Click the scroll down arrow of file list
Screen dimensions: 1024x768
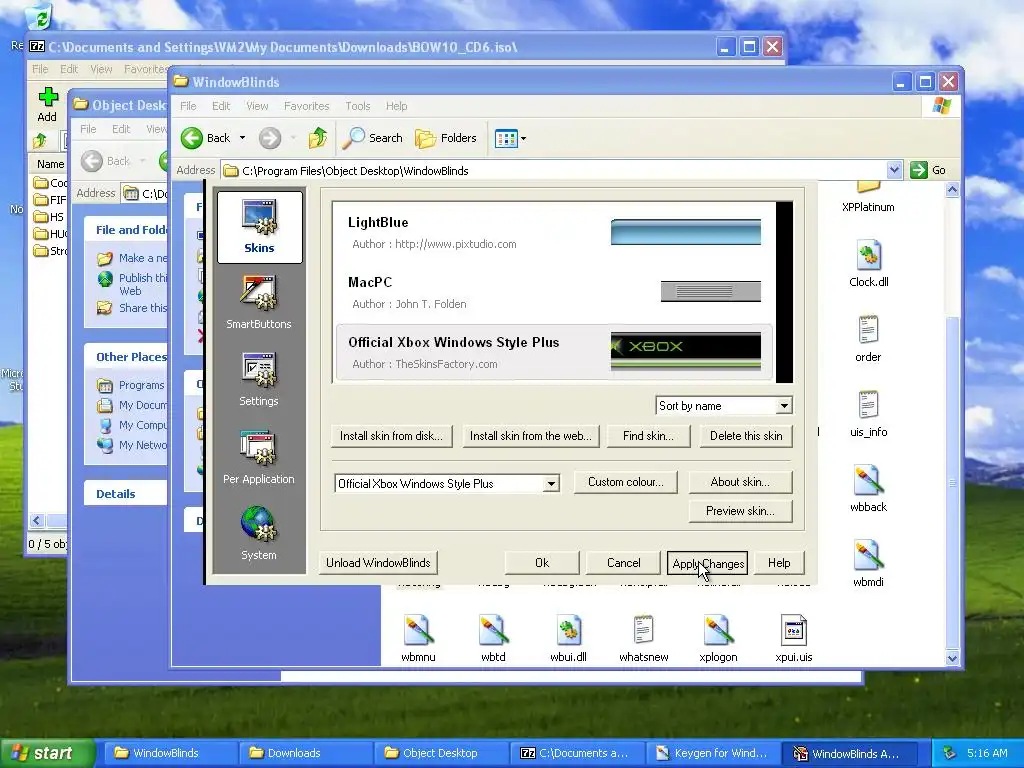point(952,658)
